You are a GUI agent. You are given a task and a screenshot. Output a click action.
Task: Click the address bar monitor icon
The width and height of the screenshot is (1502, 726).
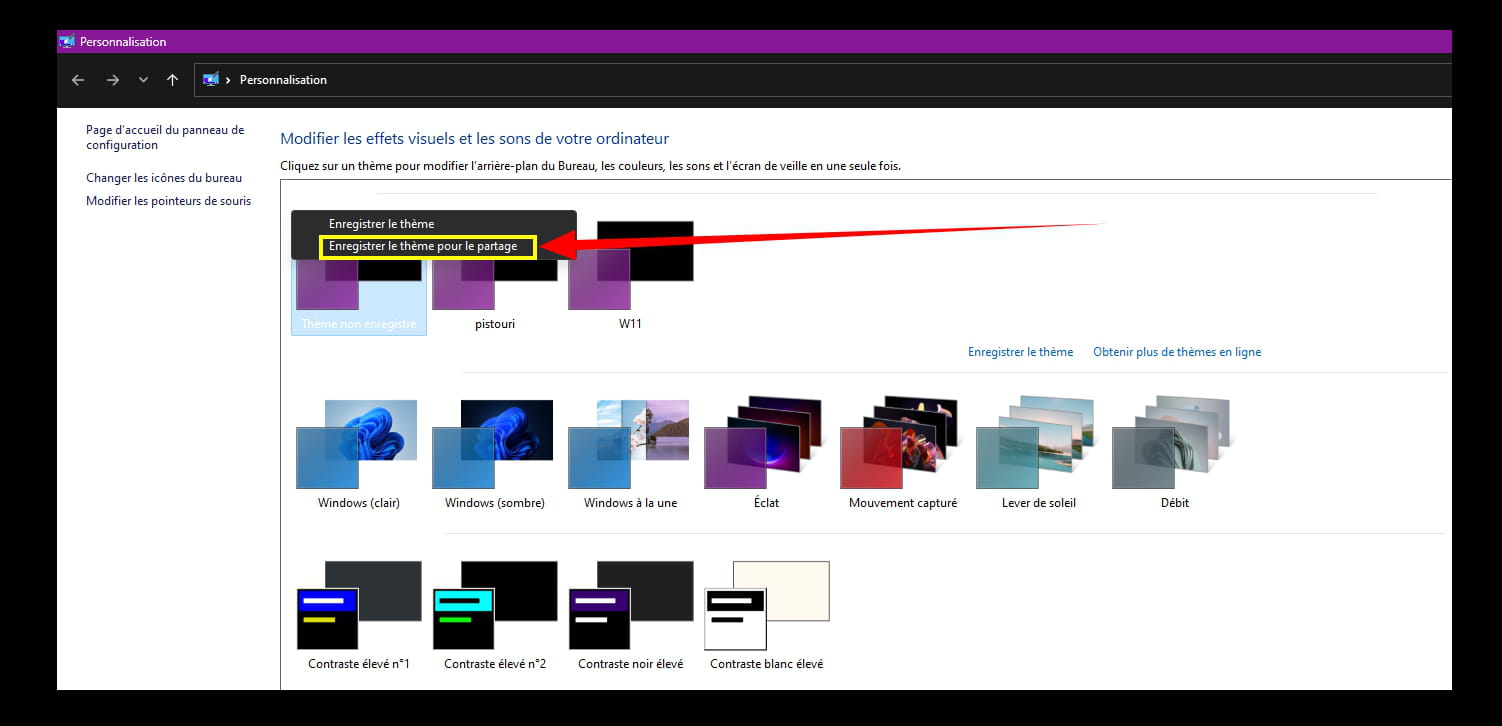click(211, 80)
